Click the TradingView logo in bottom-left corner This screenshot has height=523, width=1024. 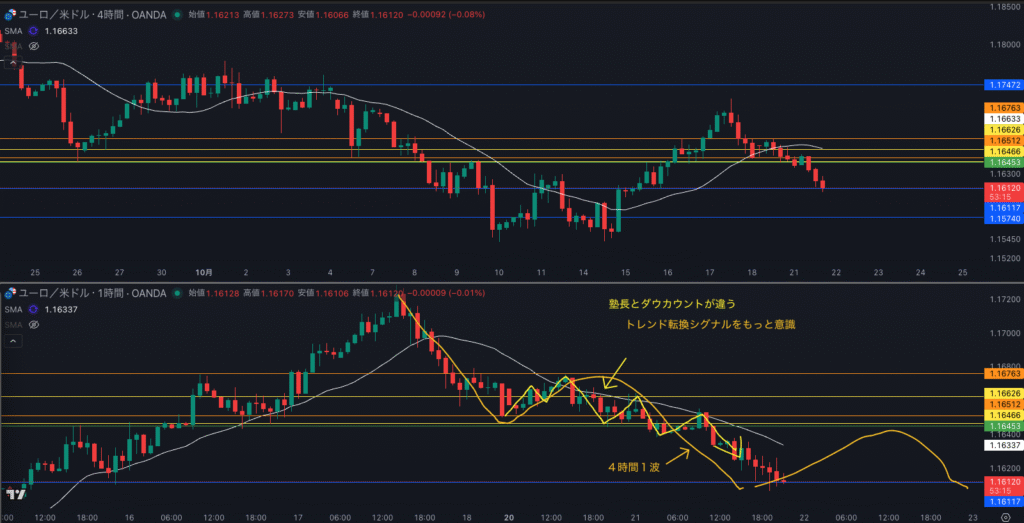coord(15,494)
